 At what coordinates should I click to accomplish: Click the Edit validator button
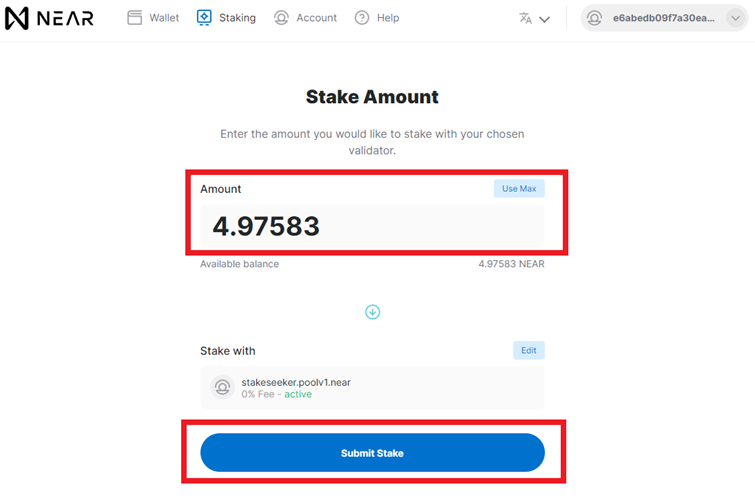529,351
